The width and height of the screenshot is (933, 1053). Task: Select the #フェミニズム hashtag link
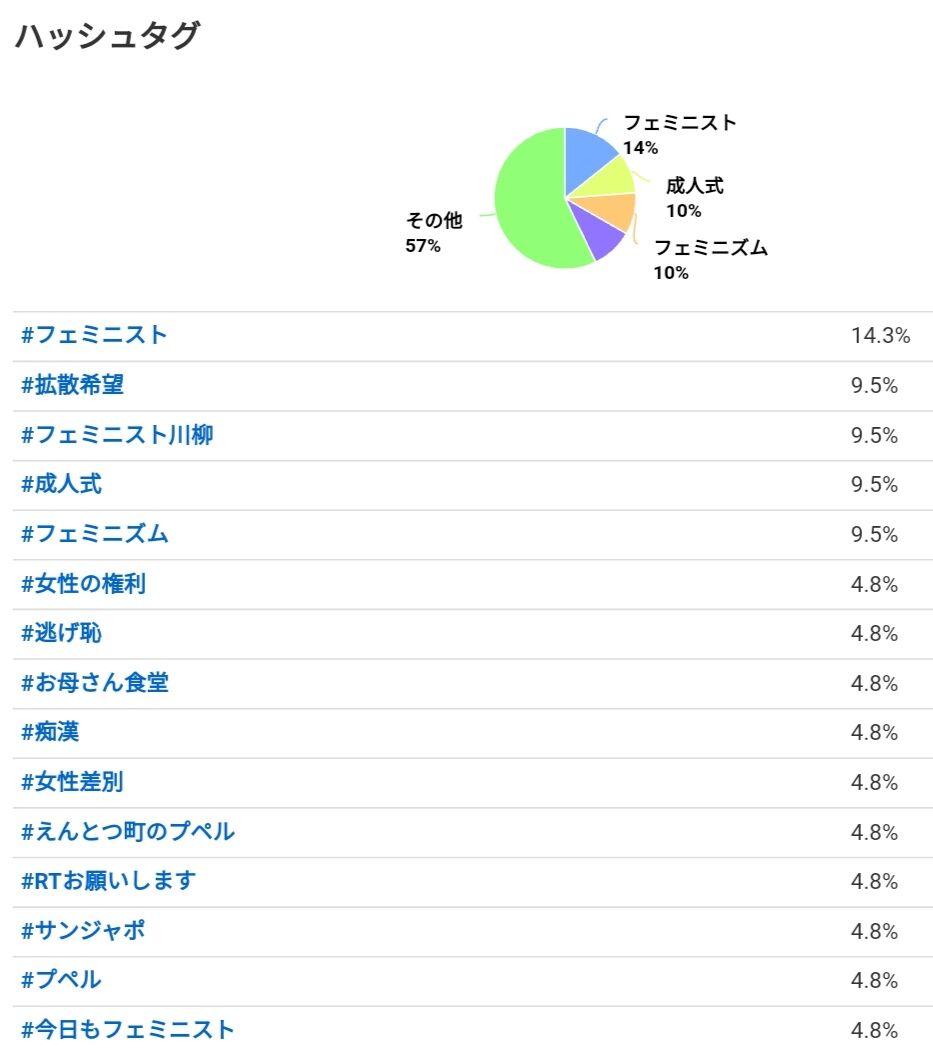95,534
